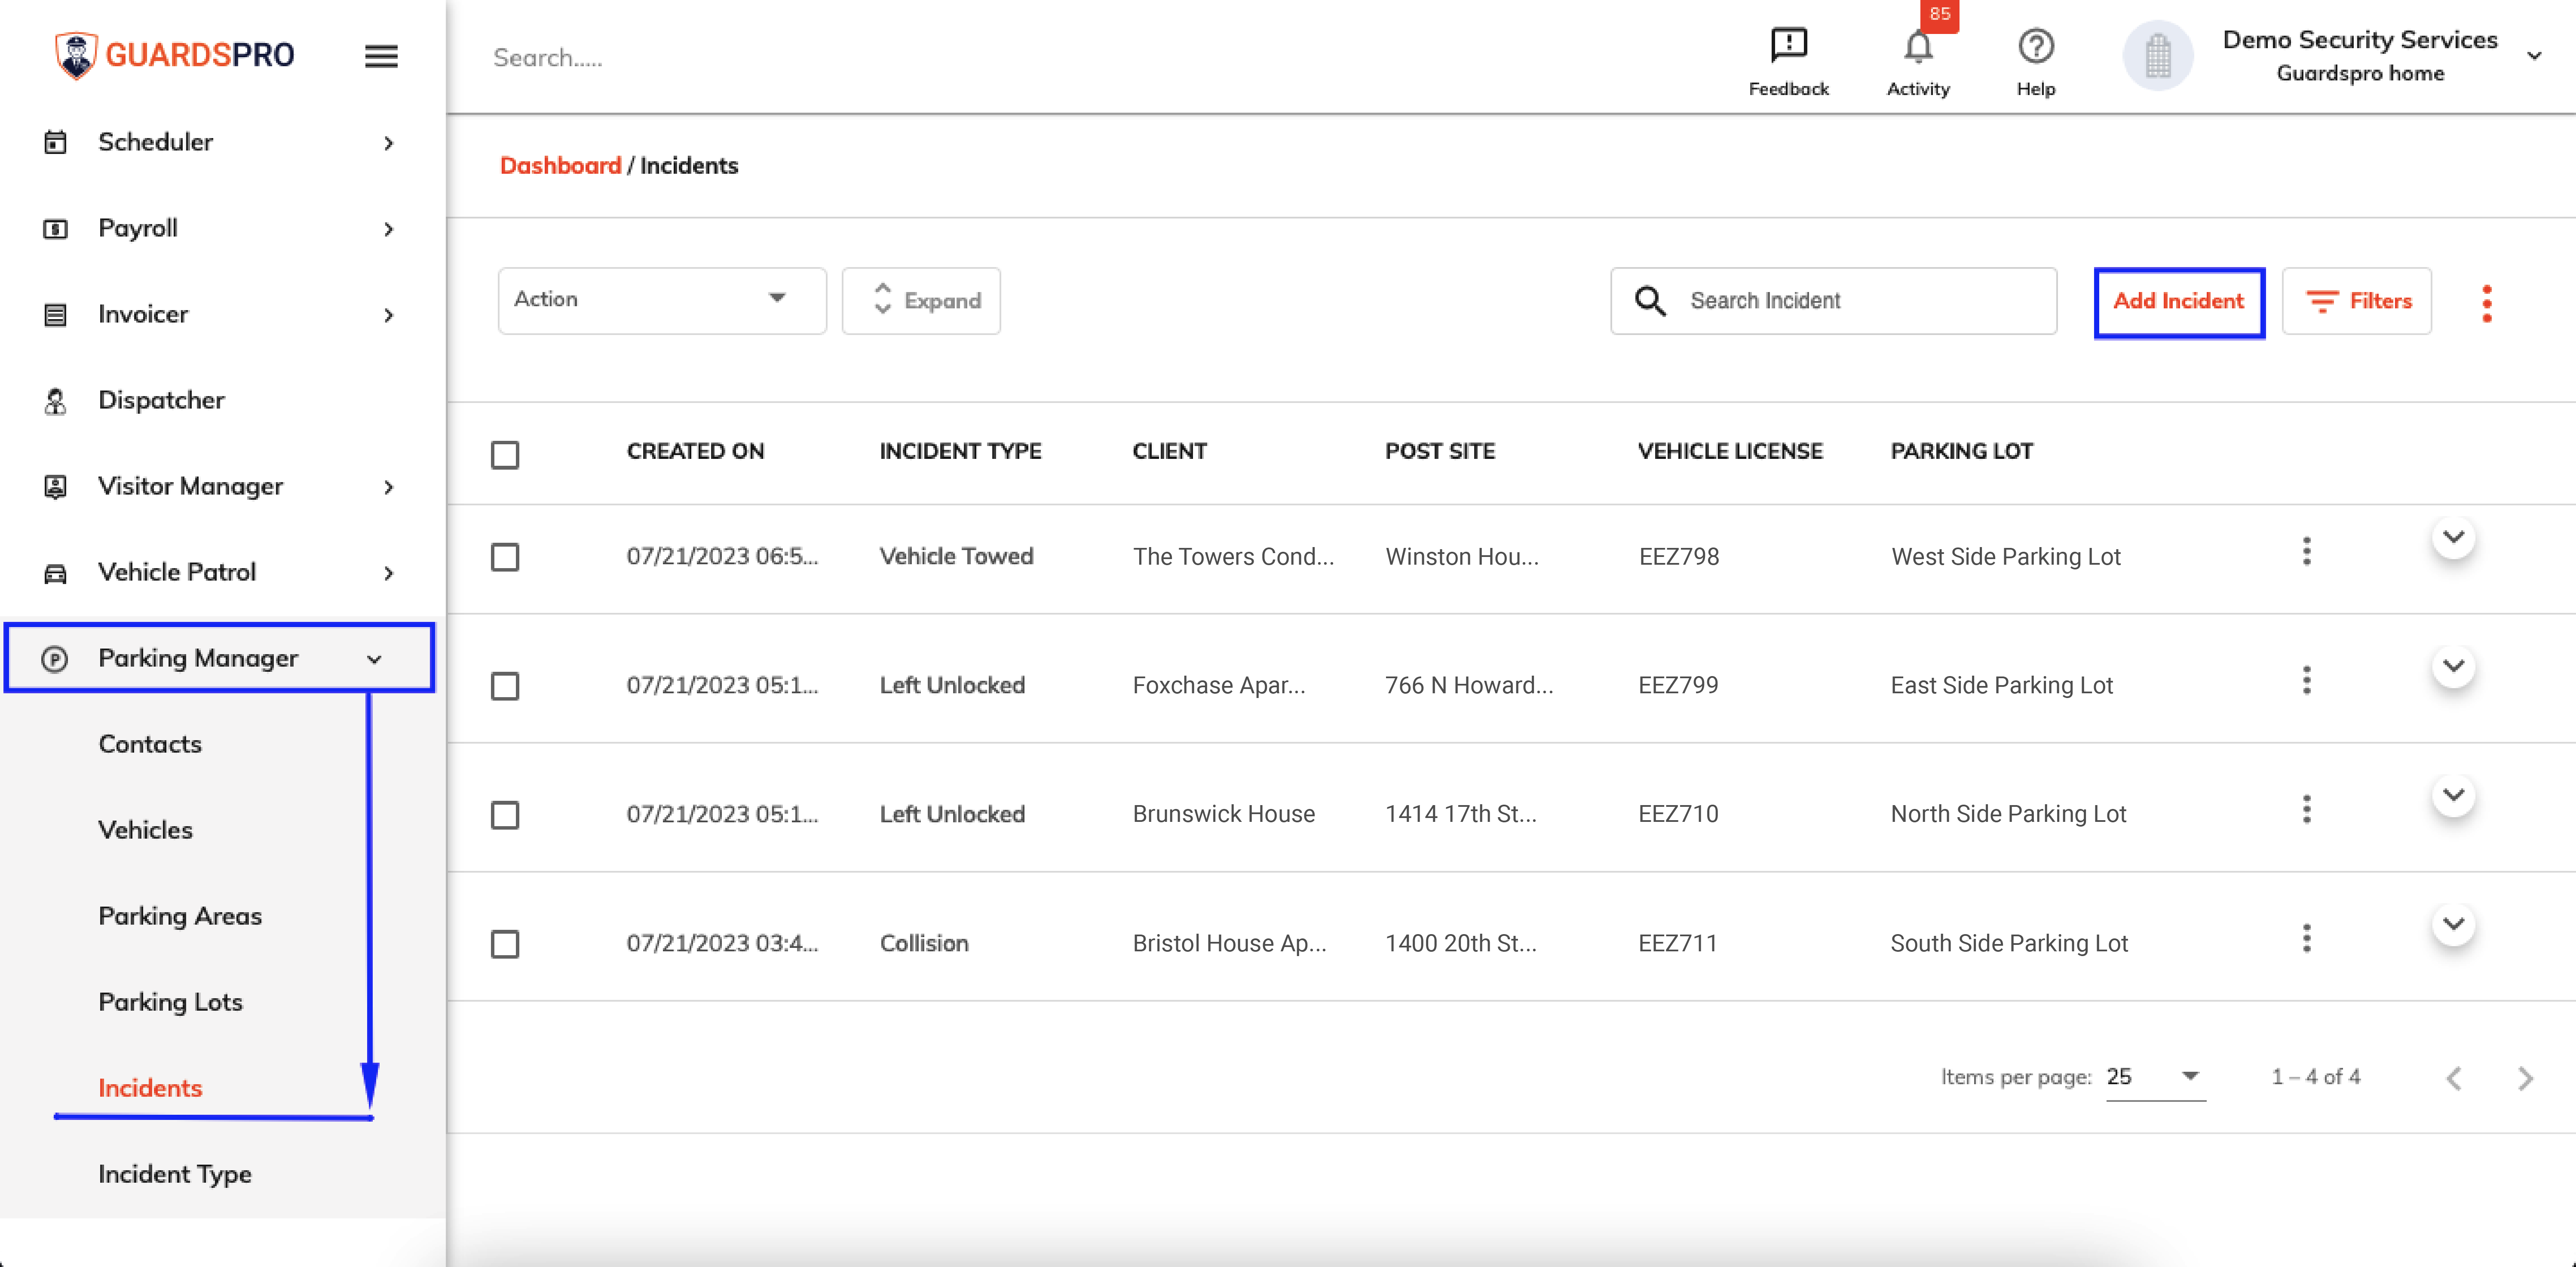Go to Dashboard breadcrumb link

pyautogui.click(x=560, y=166)
